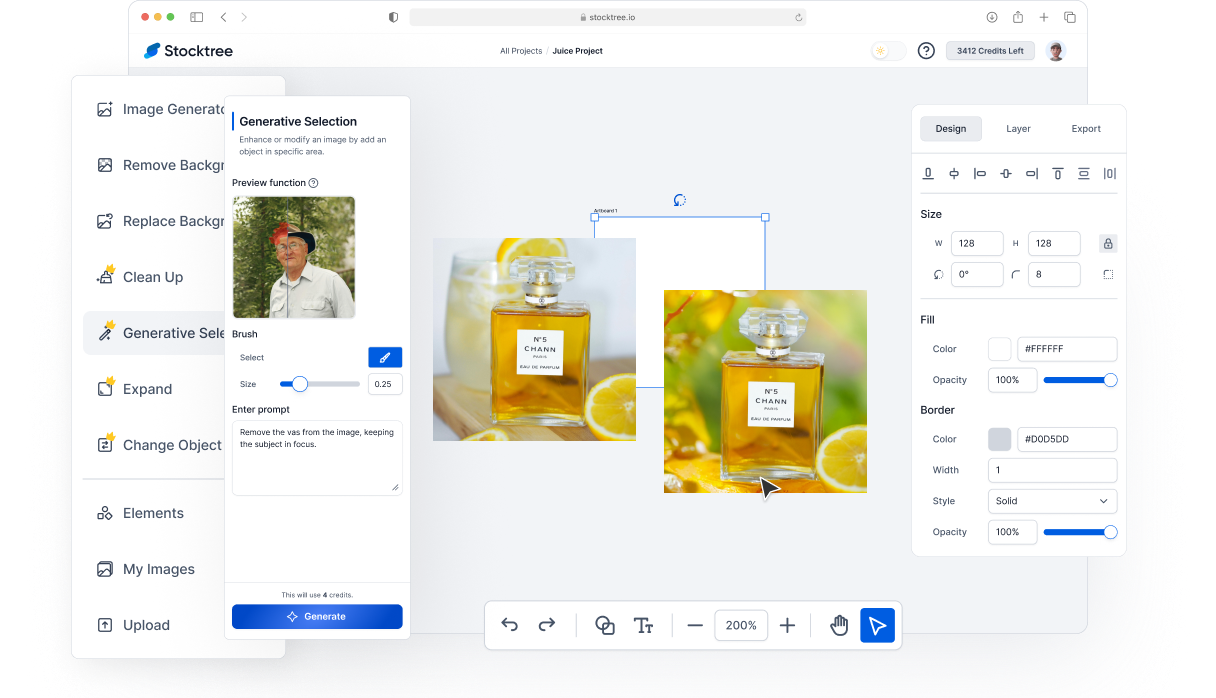The width and height of the screenshot is (1216, 698).
Task: Open the 3412 Credits Left menu
Action: 990,51
